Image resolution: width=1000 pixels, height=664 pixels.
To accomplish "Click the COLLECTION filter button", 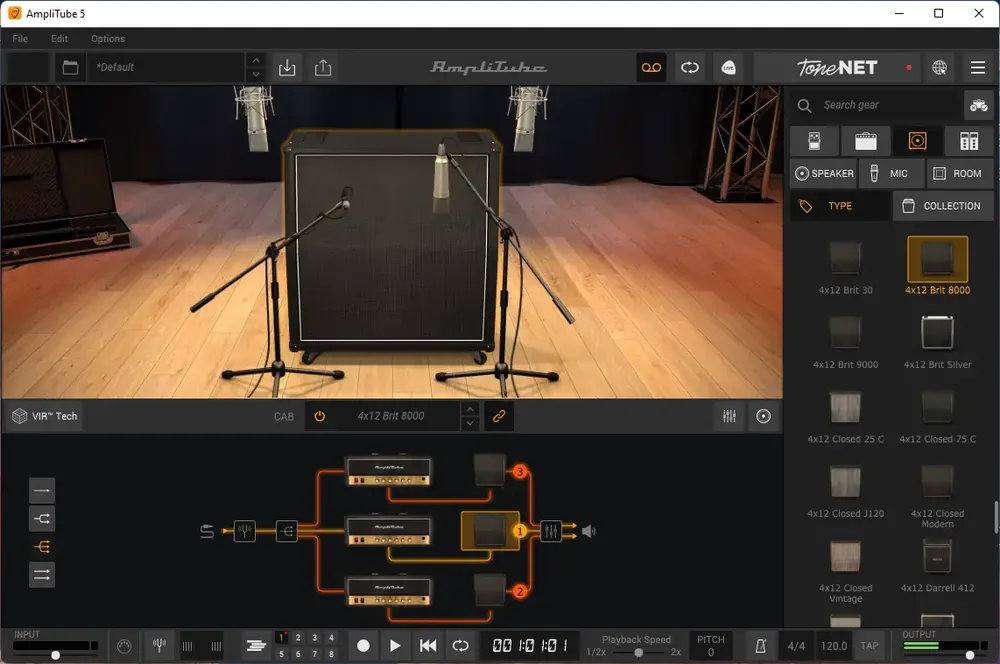I will tap(942, 206).
